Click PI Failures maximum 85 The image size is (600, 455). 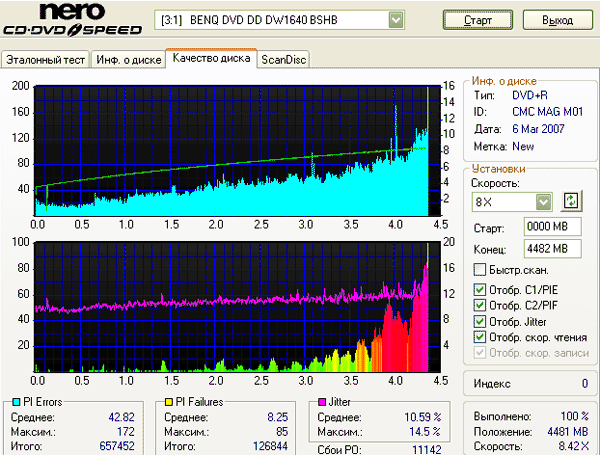pos(282,432)
